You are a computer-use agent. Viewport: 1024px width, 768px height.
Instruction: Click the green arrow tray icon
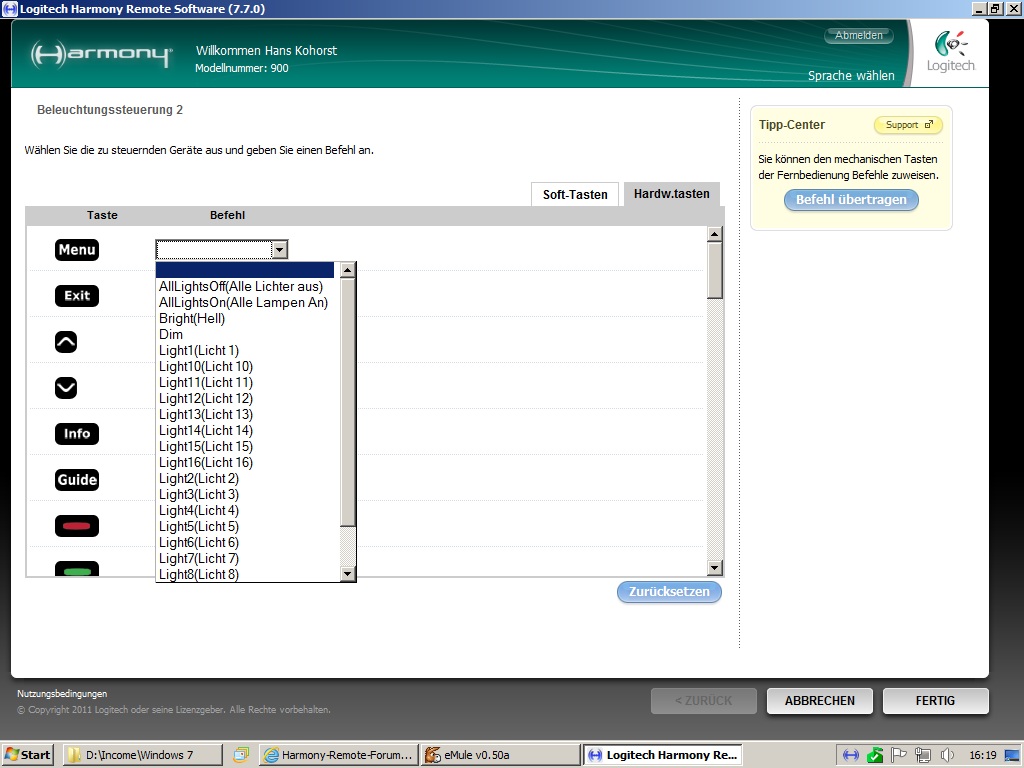(875, 756)
